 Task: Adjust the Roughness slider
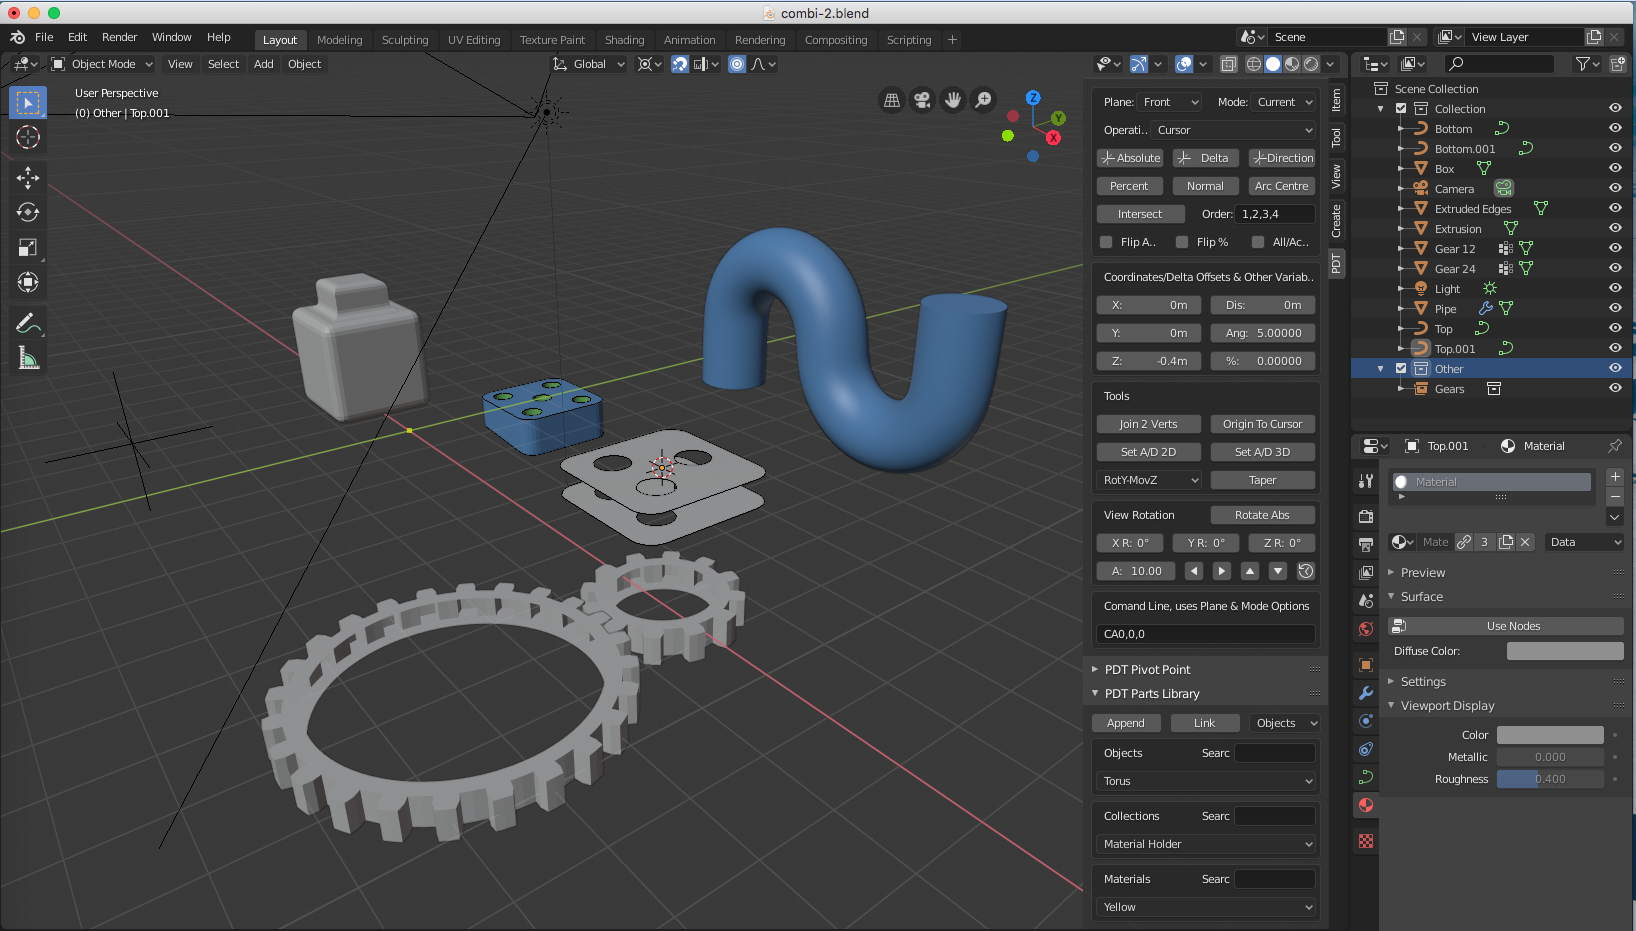coord(1549,779)
